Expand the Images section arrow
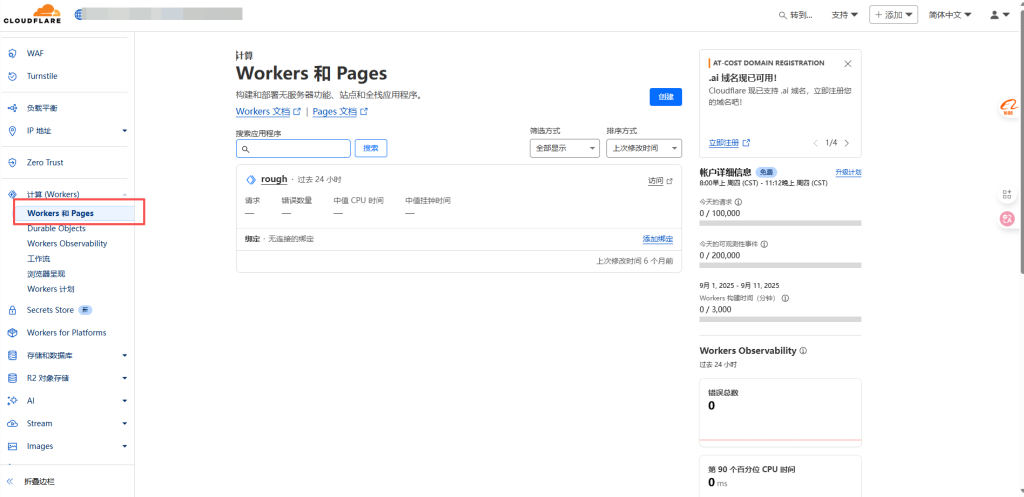This screenshot has height=497, width=1024. click(125, 447)
